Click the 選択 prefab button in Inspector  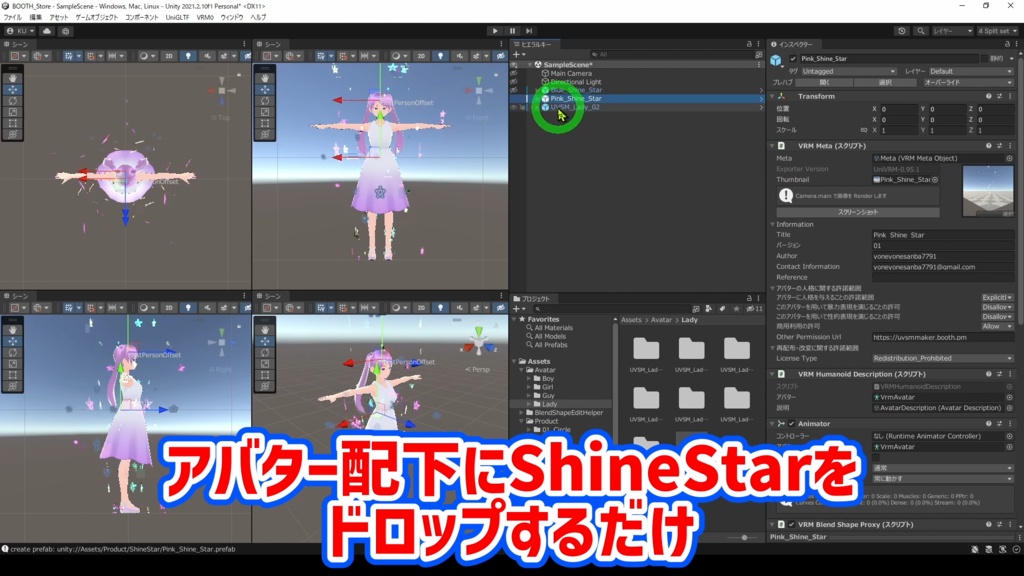[x=885, y=83]
